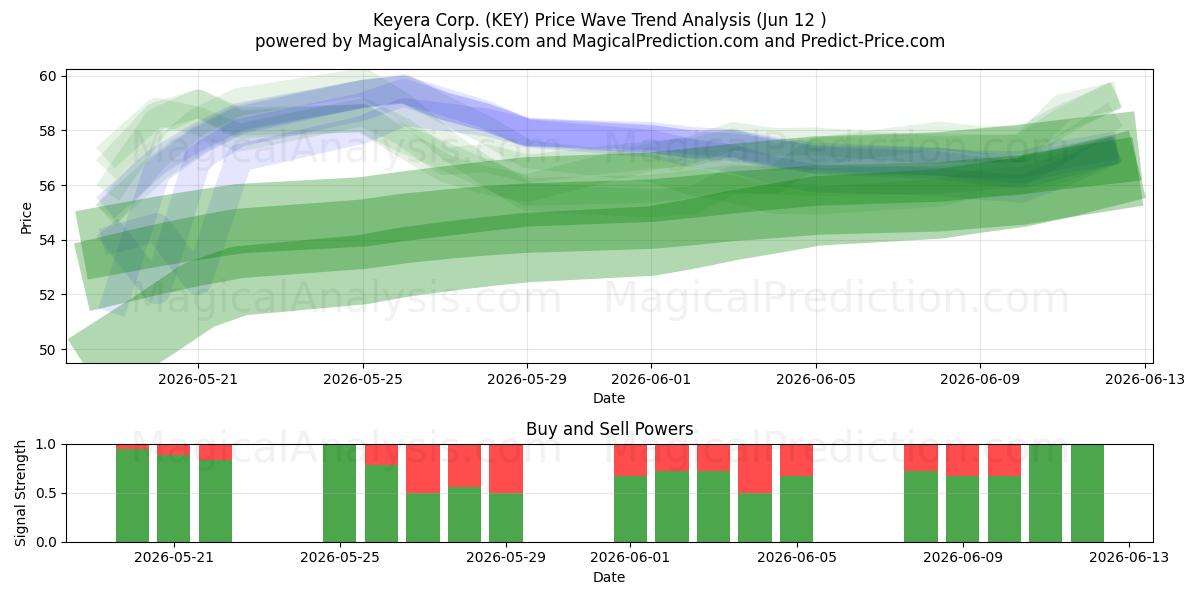The width and height of the screenshot is (1200, 600).
Task: Click 2026-05-29 date label under the Buy and Sell chart
Action: (x=506, y=559)
